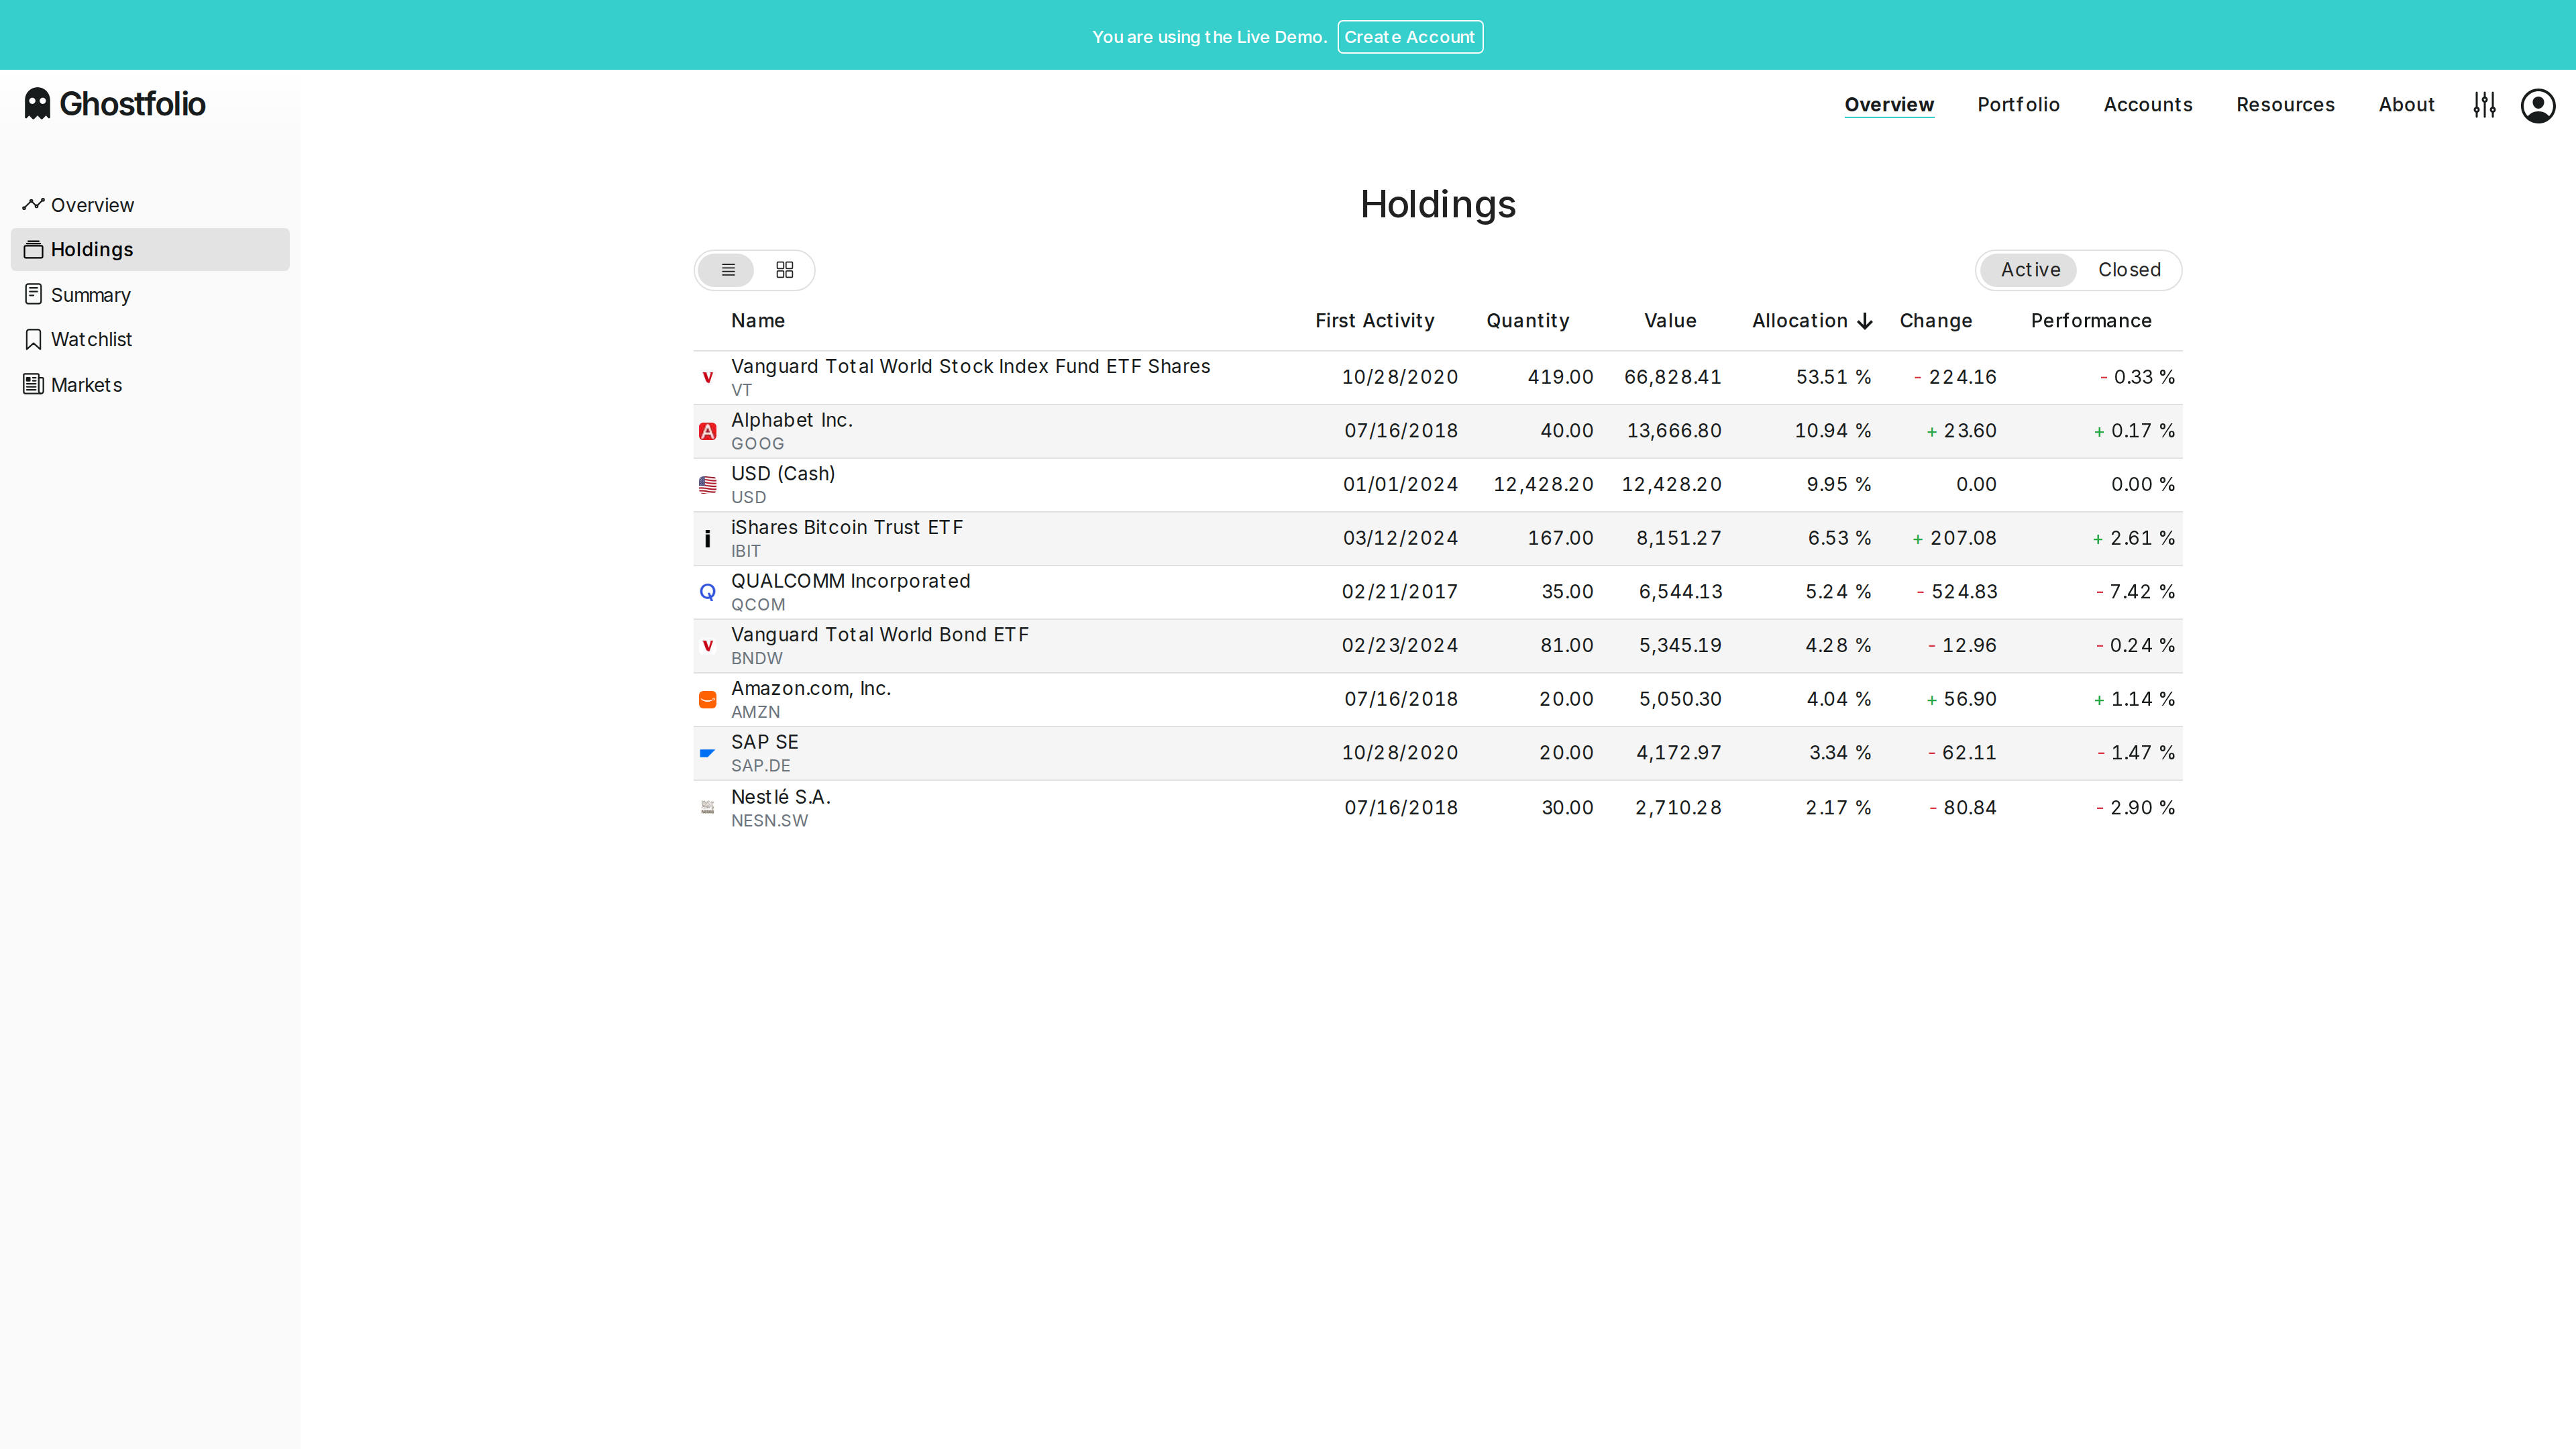Click the Holdings wallet icon in sidebar
Image resolution: width=2576 pixels, height=1449 pixels.
point(33,249)
